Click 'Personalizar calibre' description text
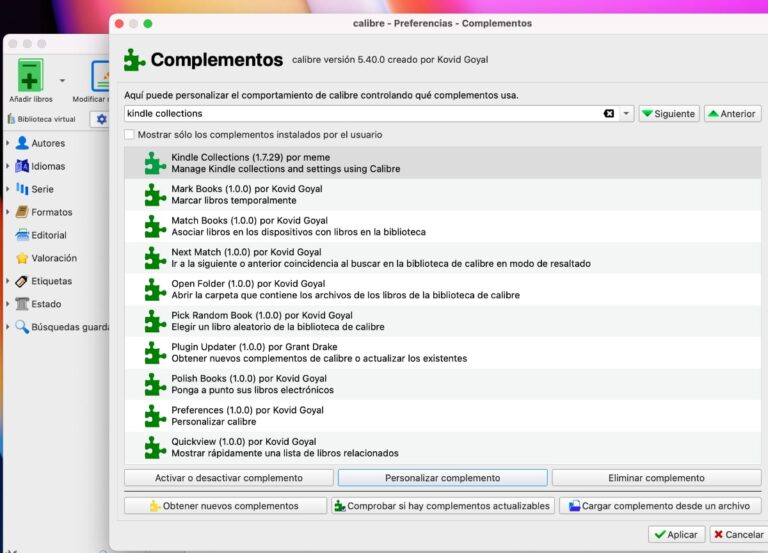 pyautogui.click(x=214, y=422)
